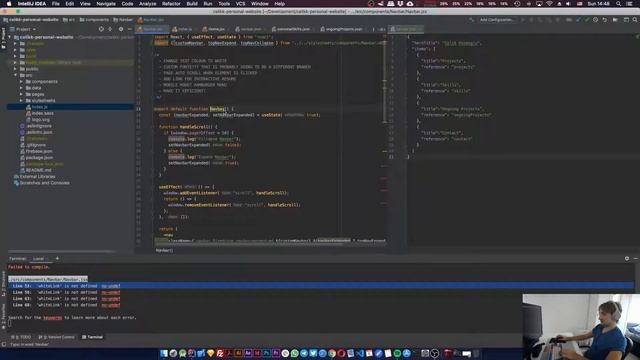Image resolution: width=640 pixels, height=360 pixels.
Task: Open the Version Control tool window button
Action: point(57,337)
